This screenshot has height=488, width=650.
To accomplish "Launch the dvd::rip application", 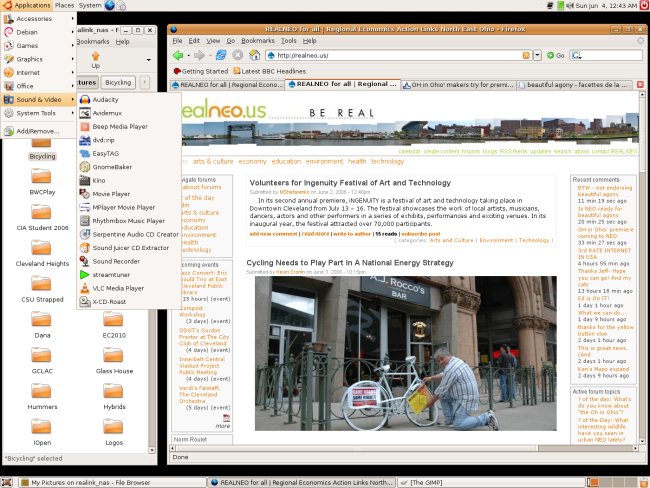I will pos(129,140).
